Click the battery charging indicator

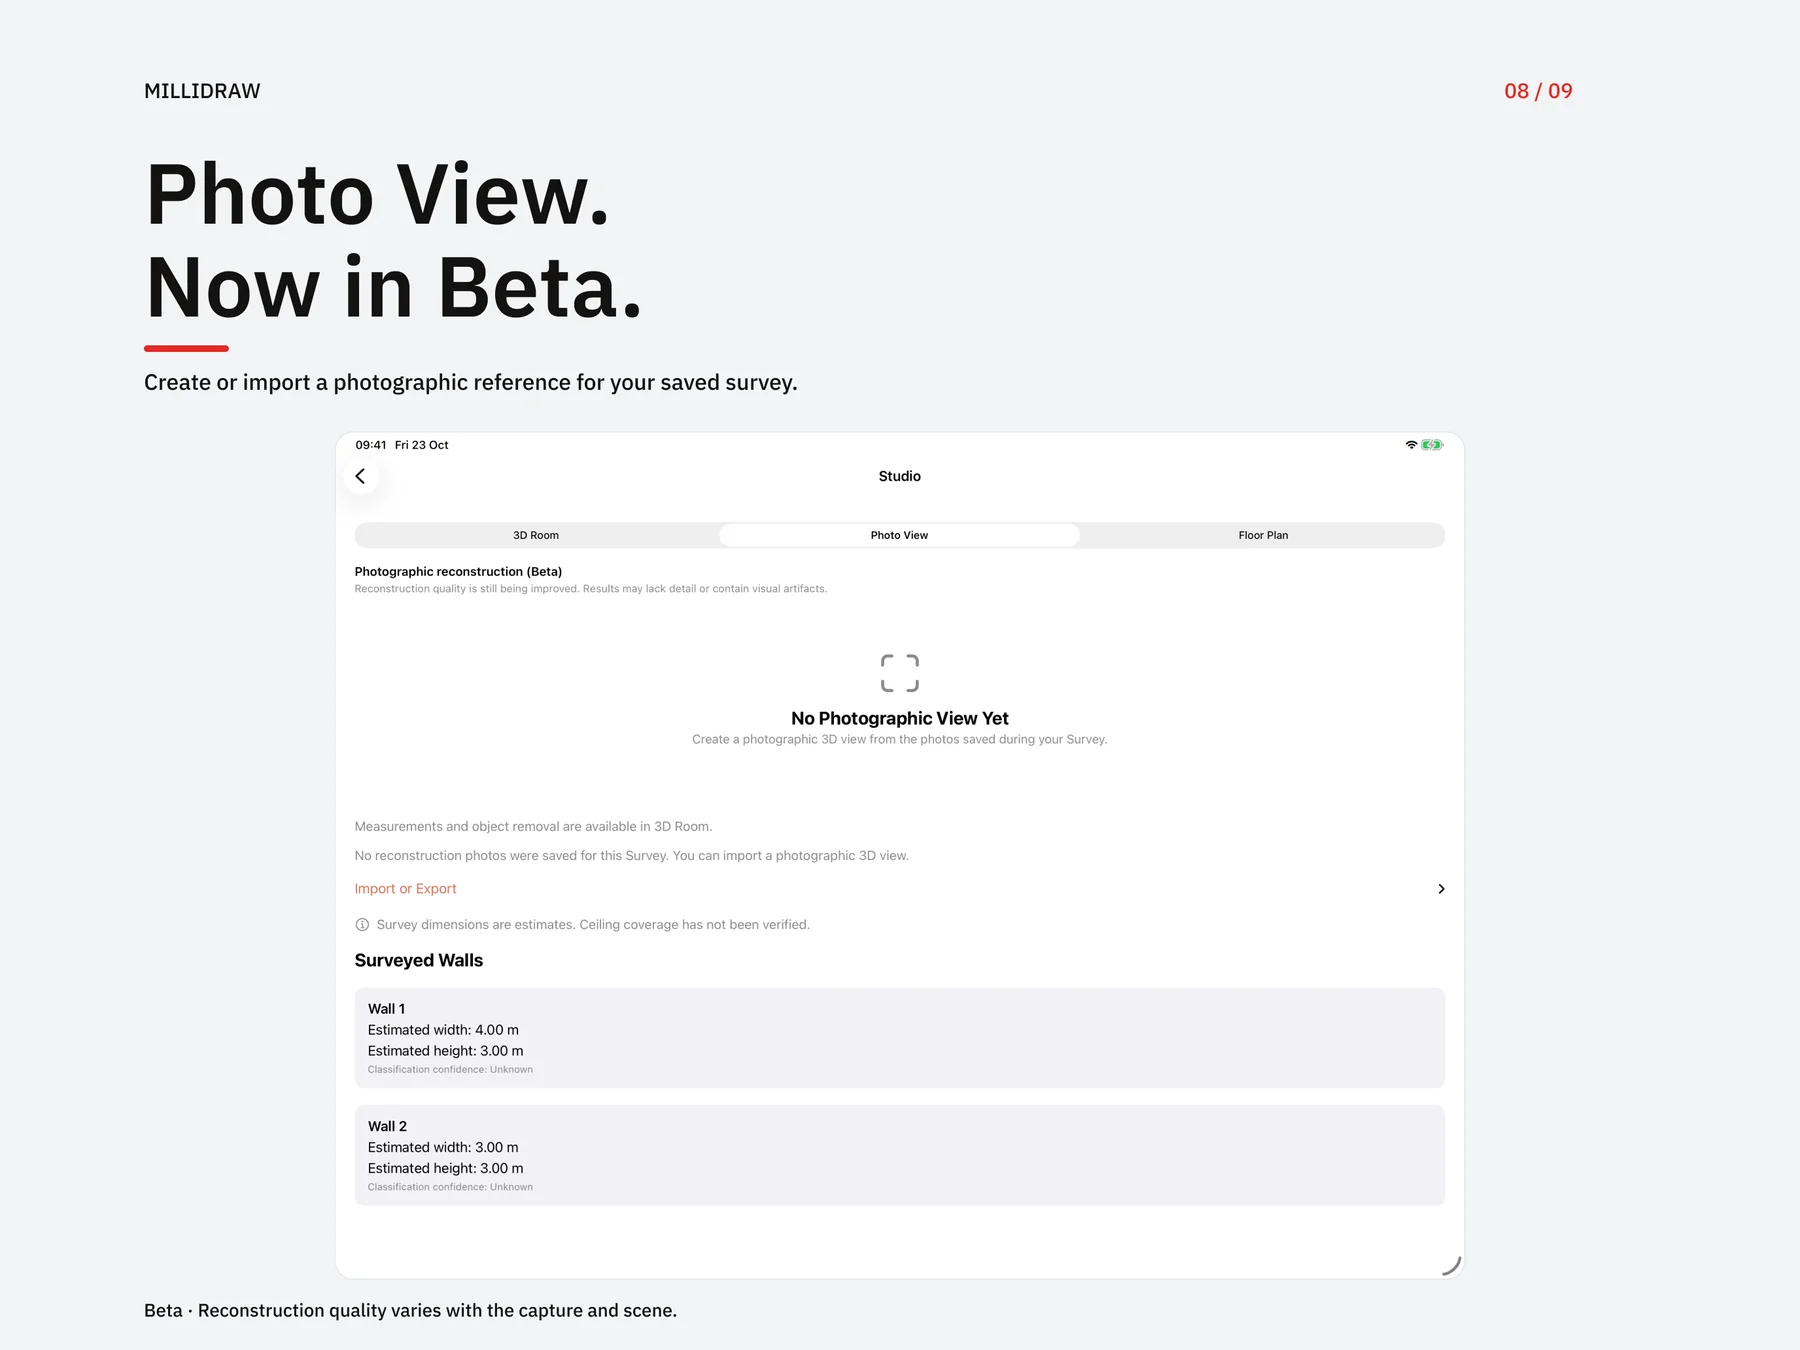(x=1433, y=445)
